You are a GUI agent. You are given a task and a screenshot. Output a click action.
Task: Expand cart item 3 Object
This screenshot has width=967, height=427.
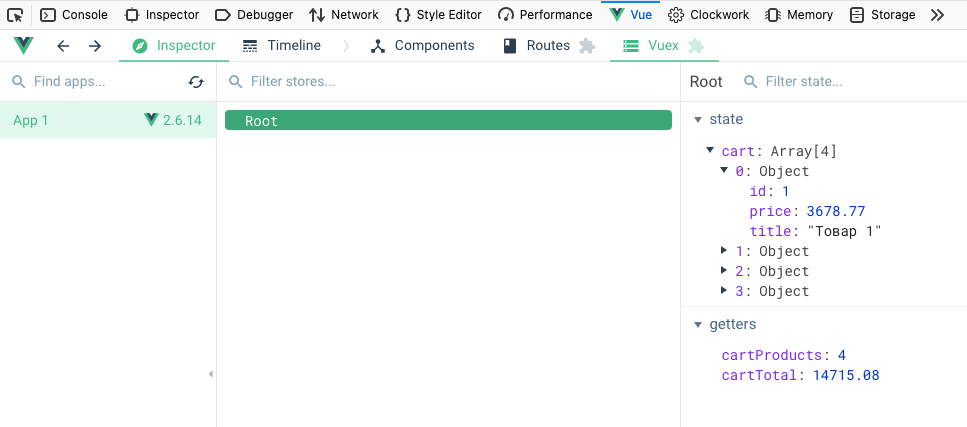pos(724,290)
